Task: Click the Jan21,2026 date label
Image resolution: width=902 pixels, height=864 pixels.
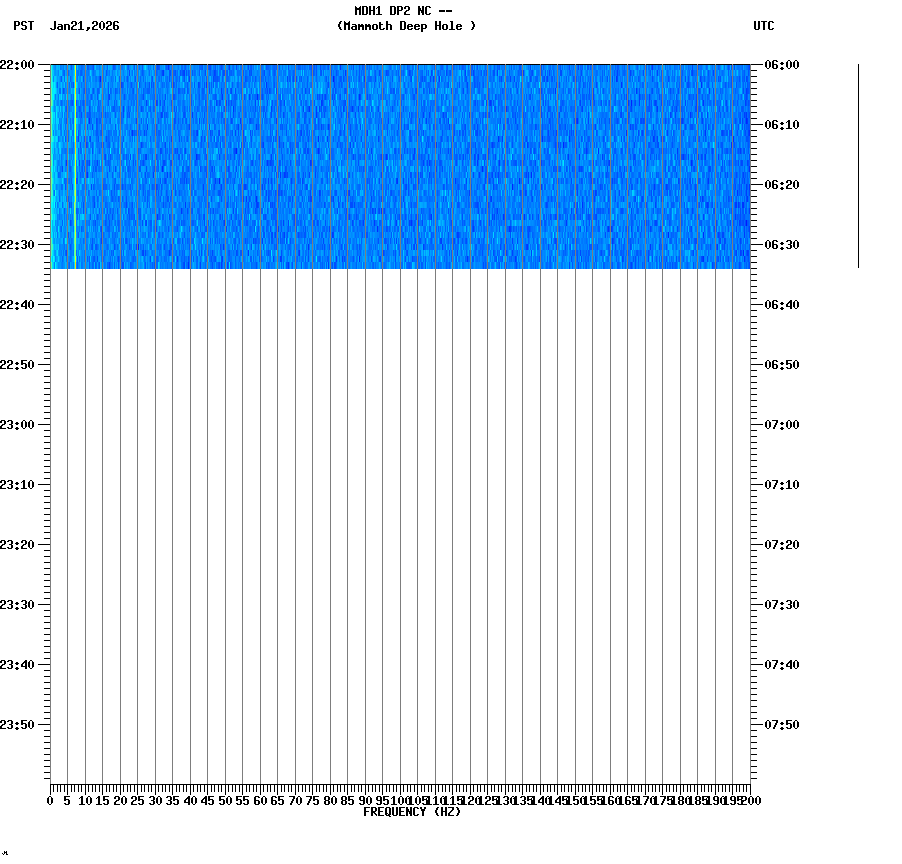Action: [84, 26]
